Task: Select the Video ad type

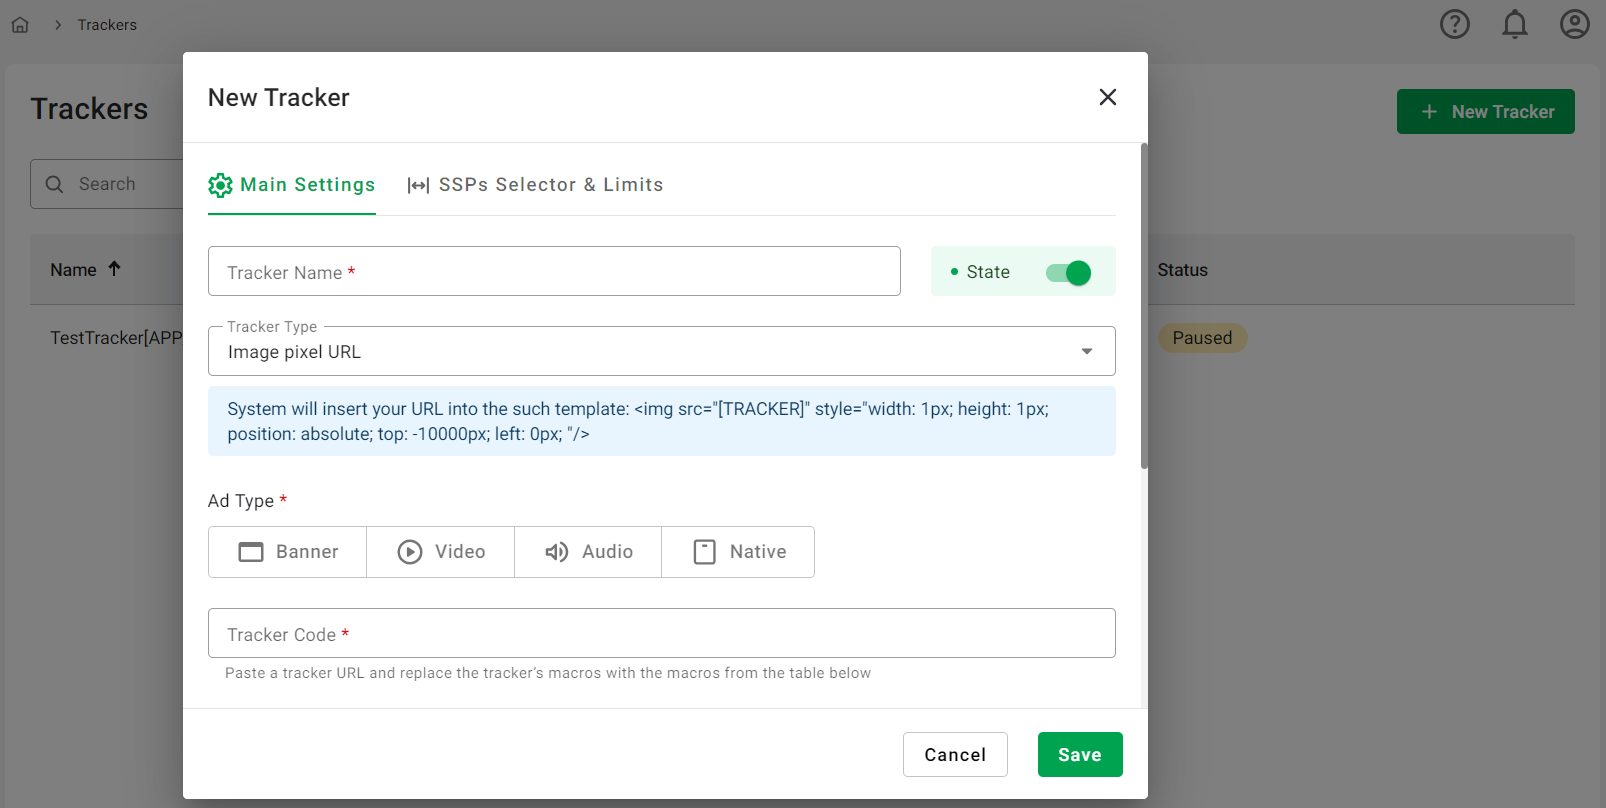Action: pyautogui.click(x=441, y=552)
